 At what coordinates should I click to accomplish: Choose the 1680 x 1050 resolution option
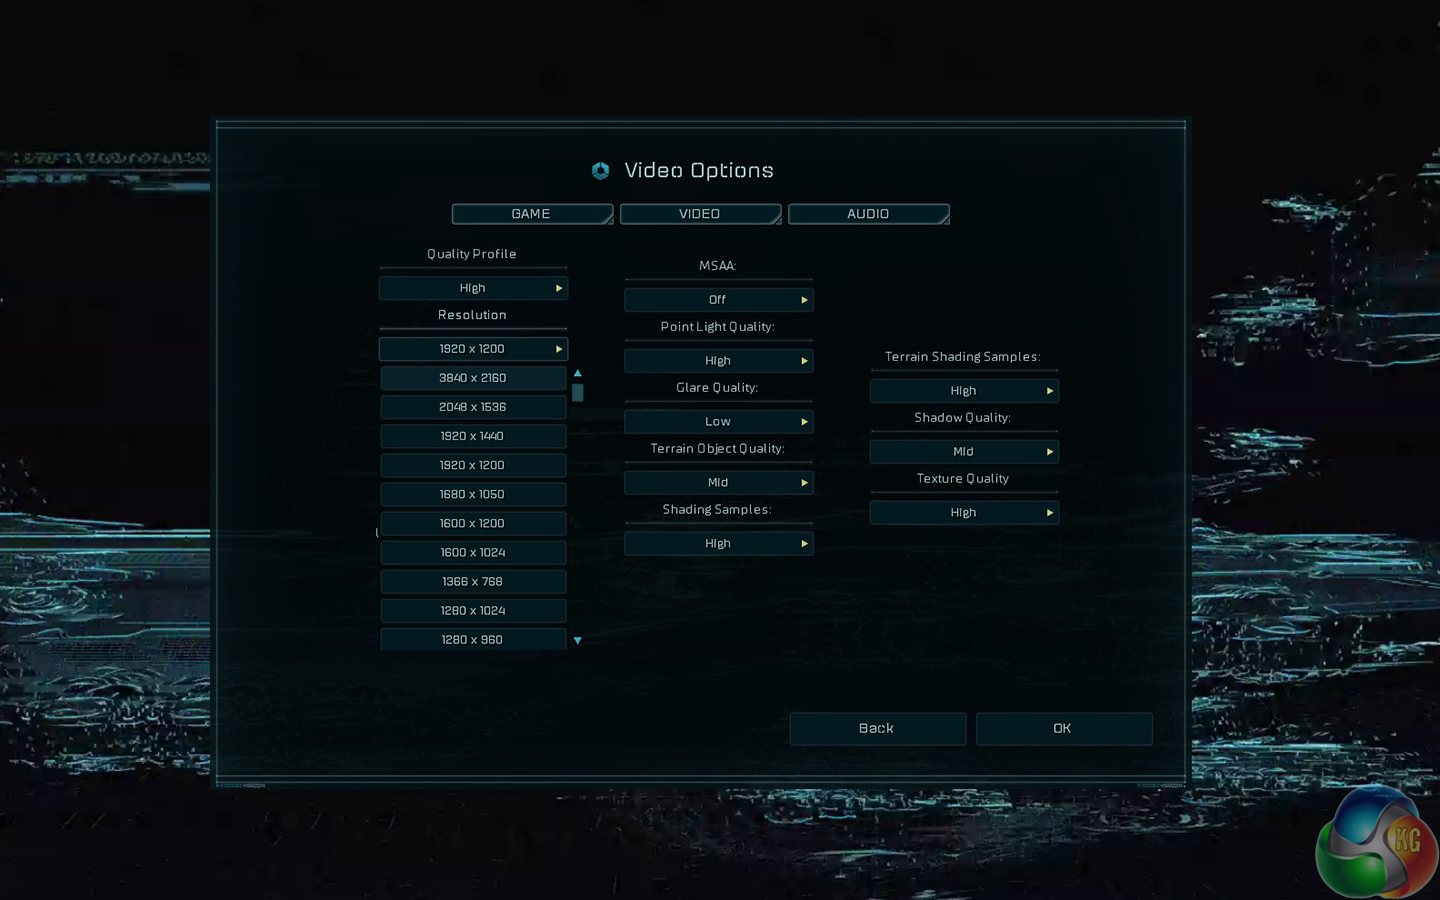473,494
